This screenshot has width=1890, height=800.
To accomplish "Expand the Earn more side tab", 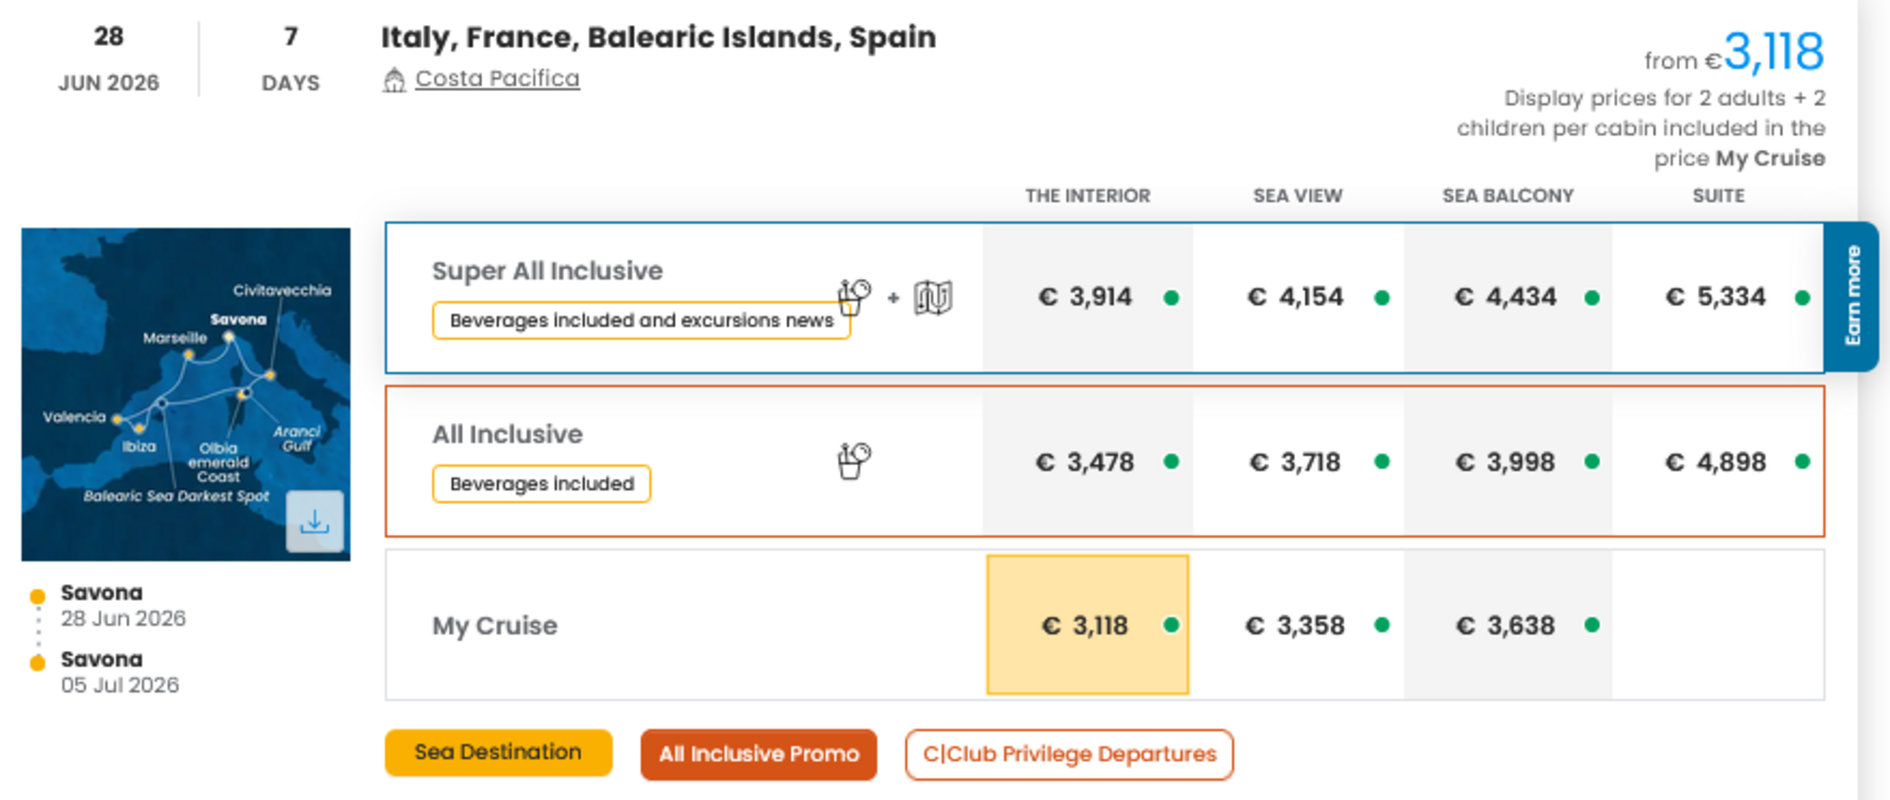I will click(1852, 296).
